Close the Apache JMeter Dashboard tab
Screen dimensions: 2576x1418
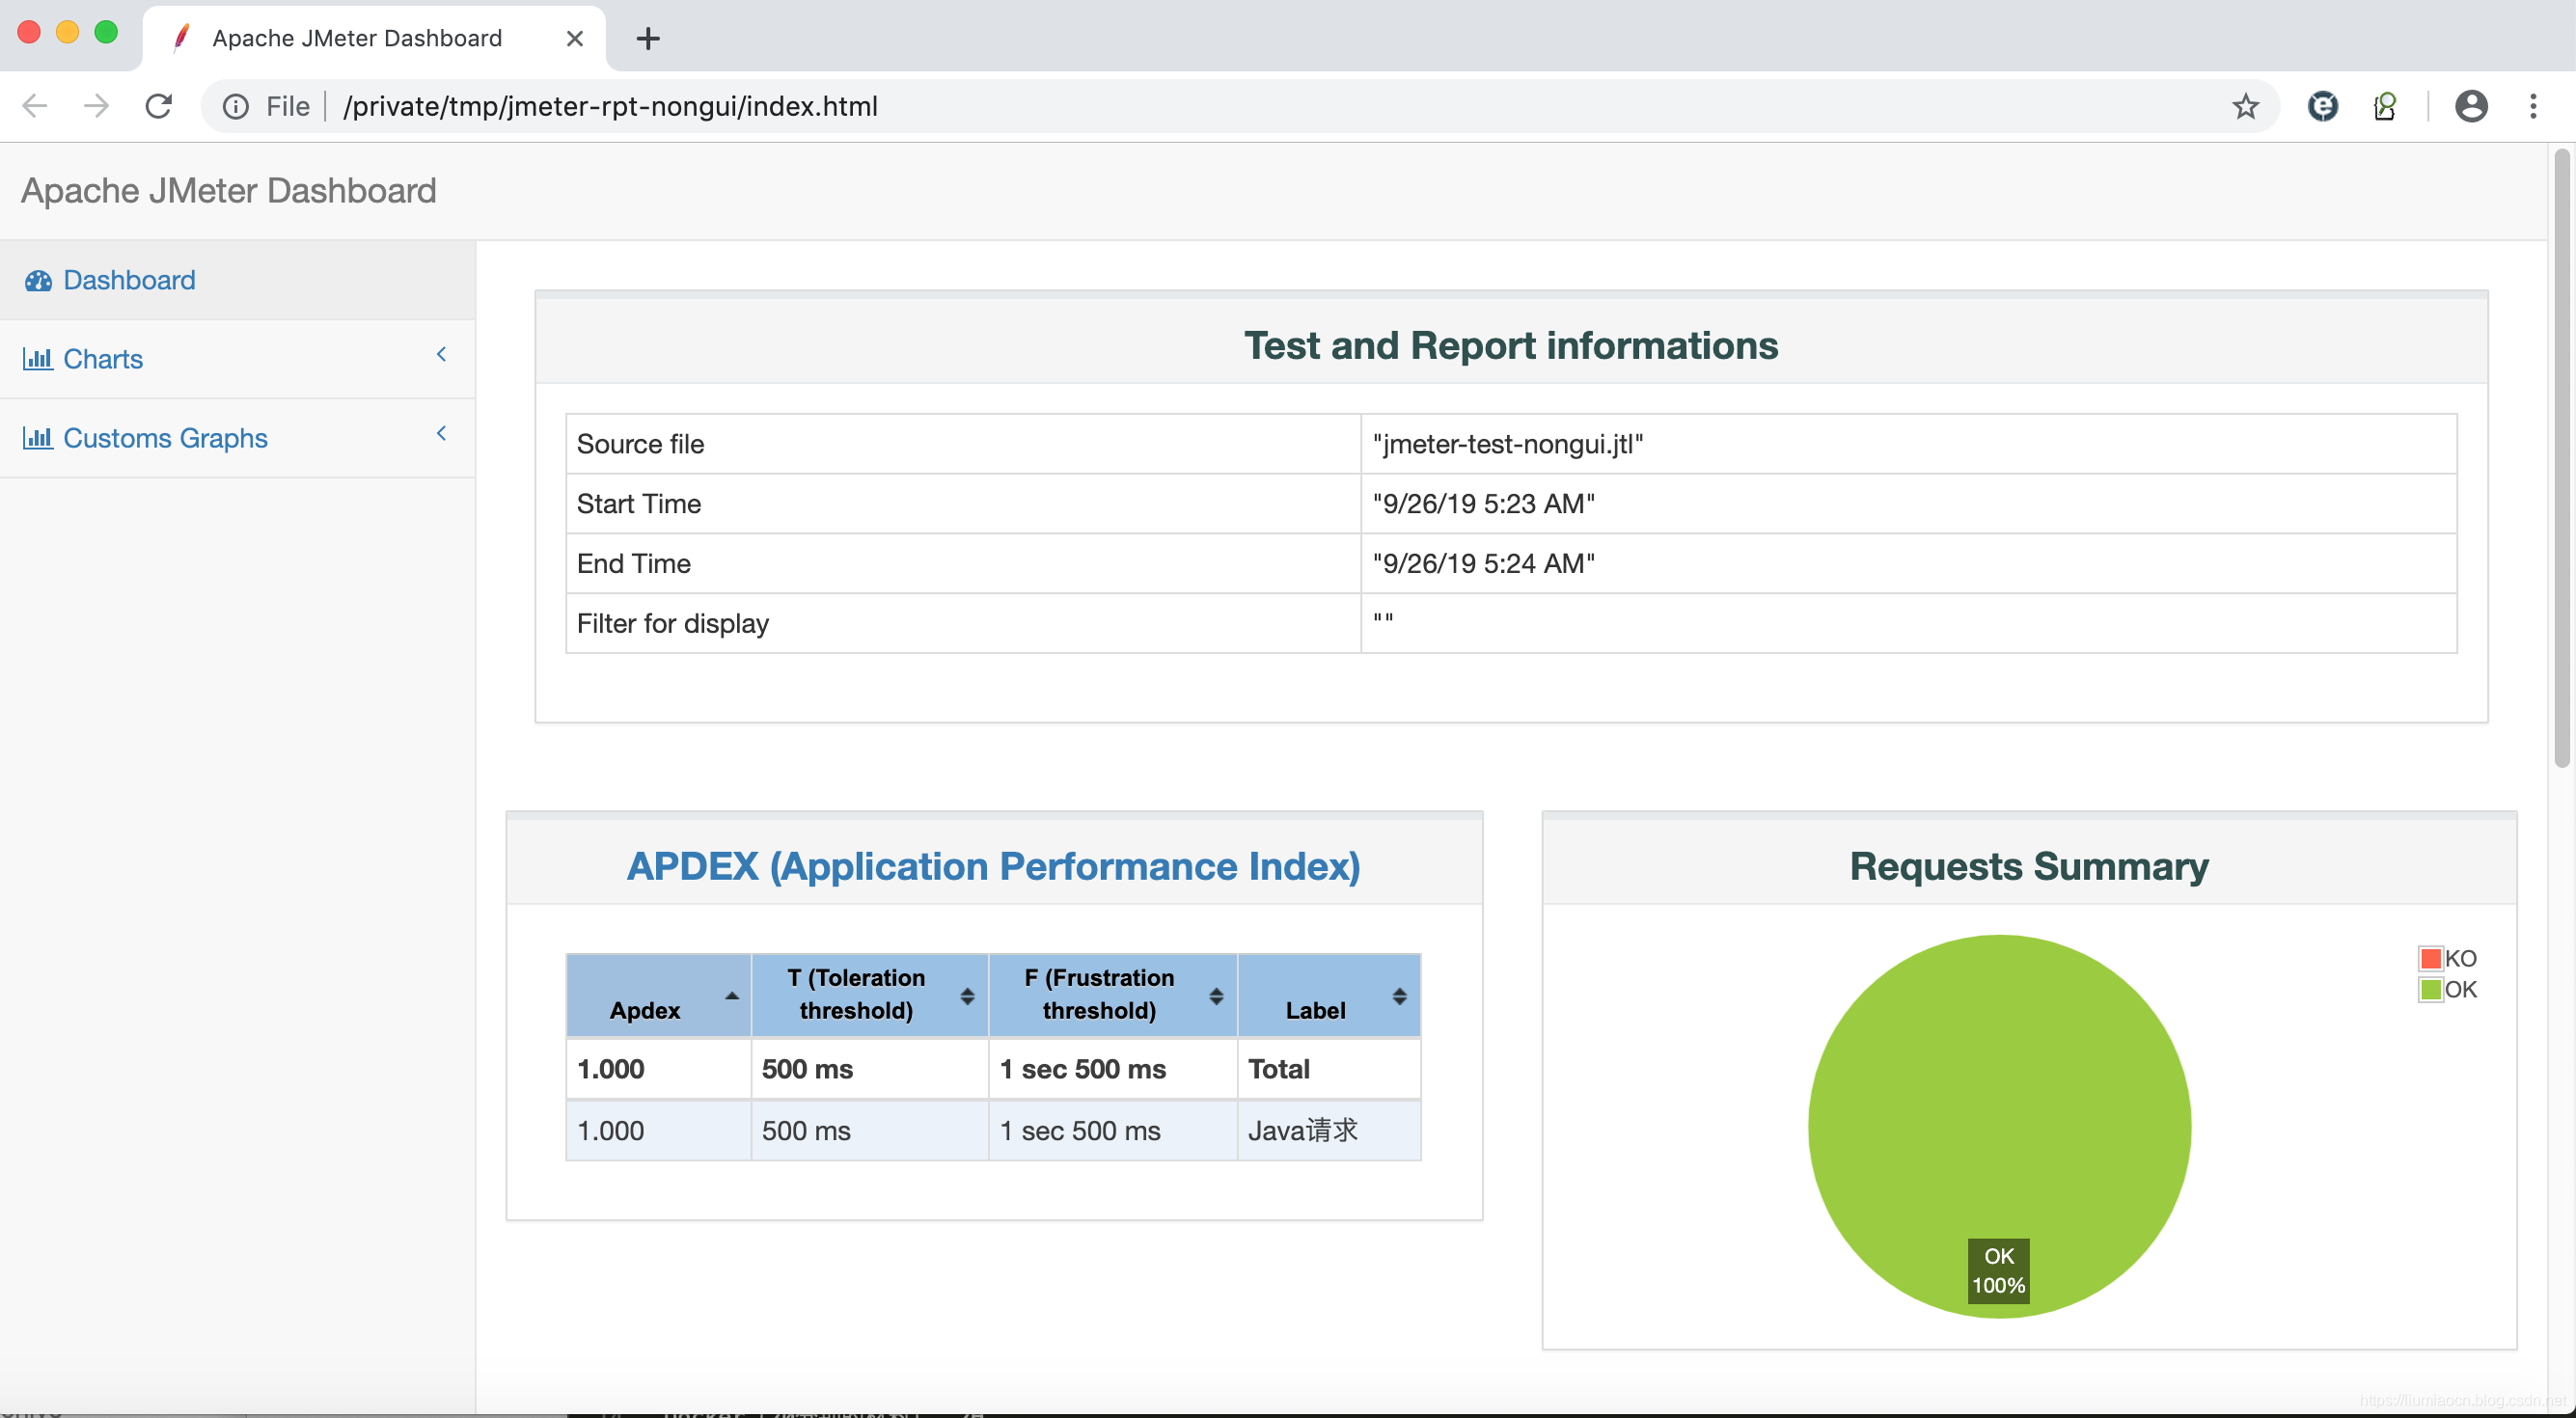(575, 39)
